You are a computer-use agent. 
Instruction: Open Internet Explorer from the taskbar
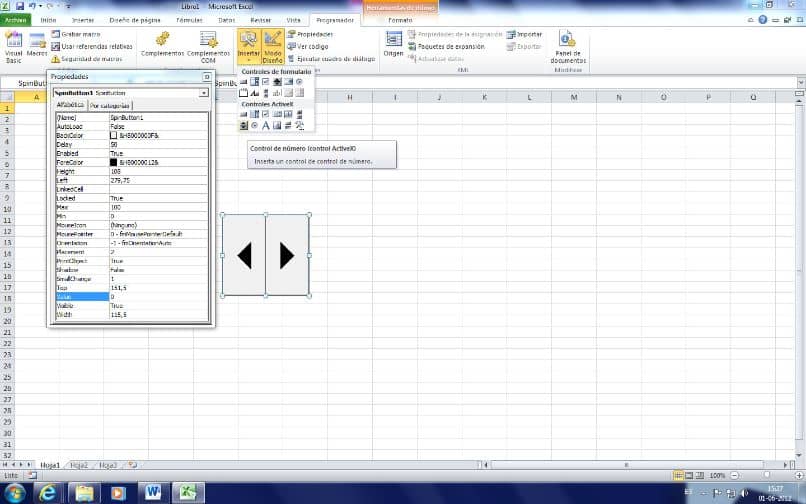[x=48, y=493]
